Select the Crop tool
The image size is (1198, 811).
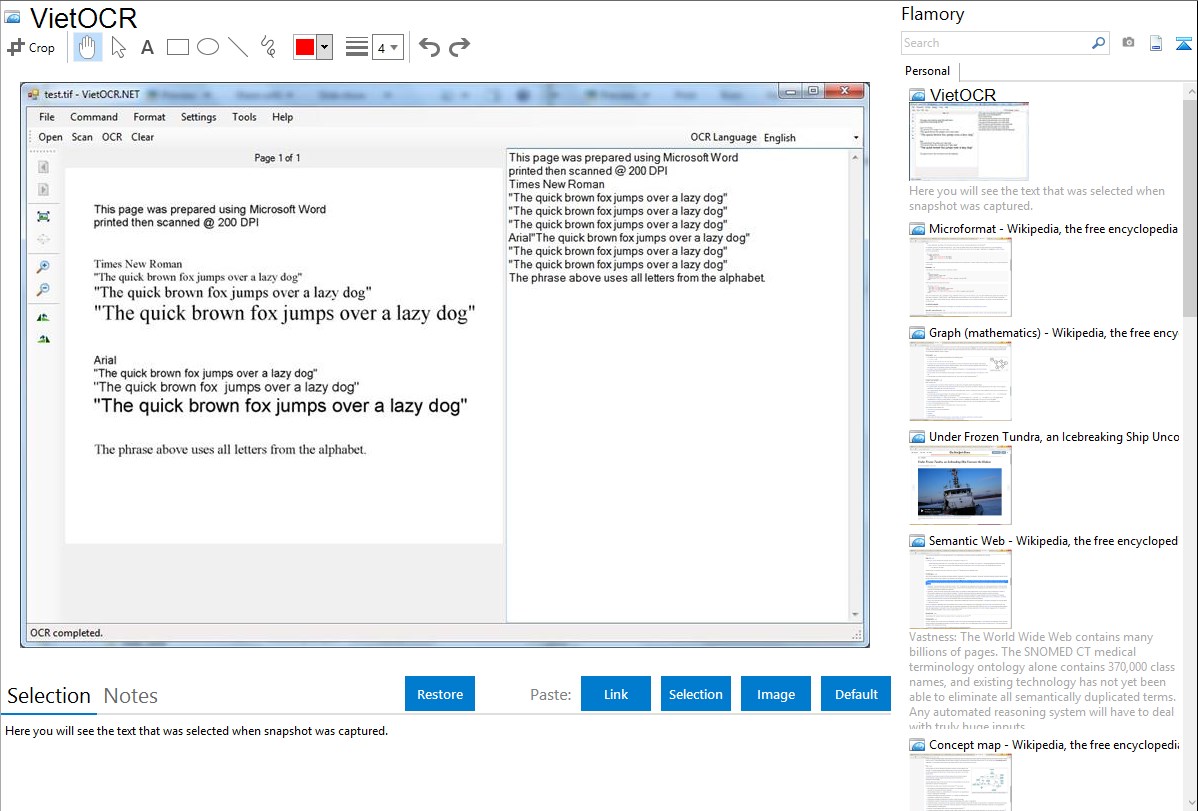pyautogui.click(x=31, y=47)
